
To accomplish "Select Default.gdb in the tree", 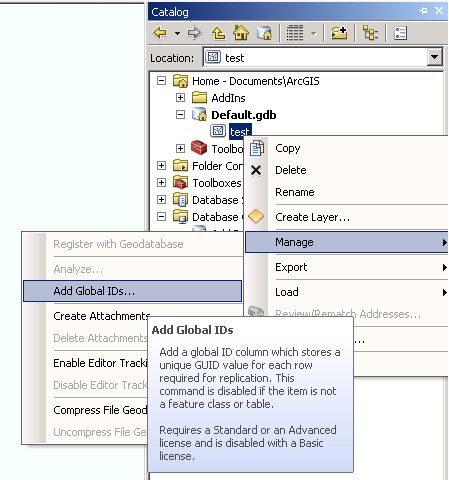I will (x=244, y=115).
